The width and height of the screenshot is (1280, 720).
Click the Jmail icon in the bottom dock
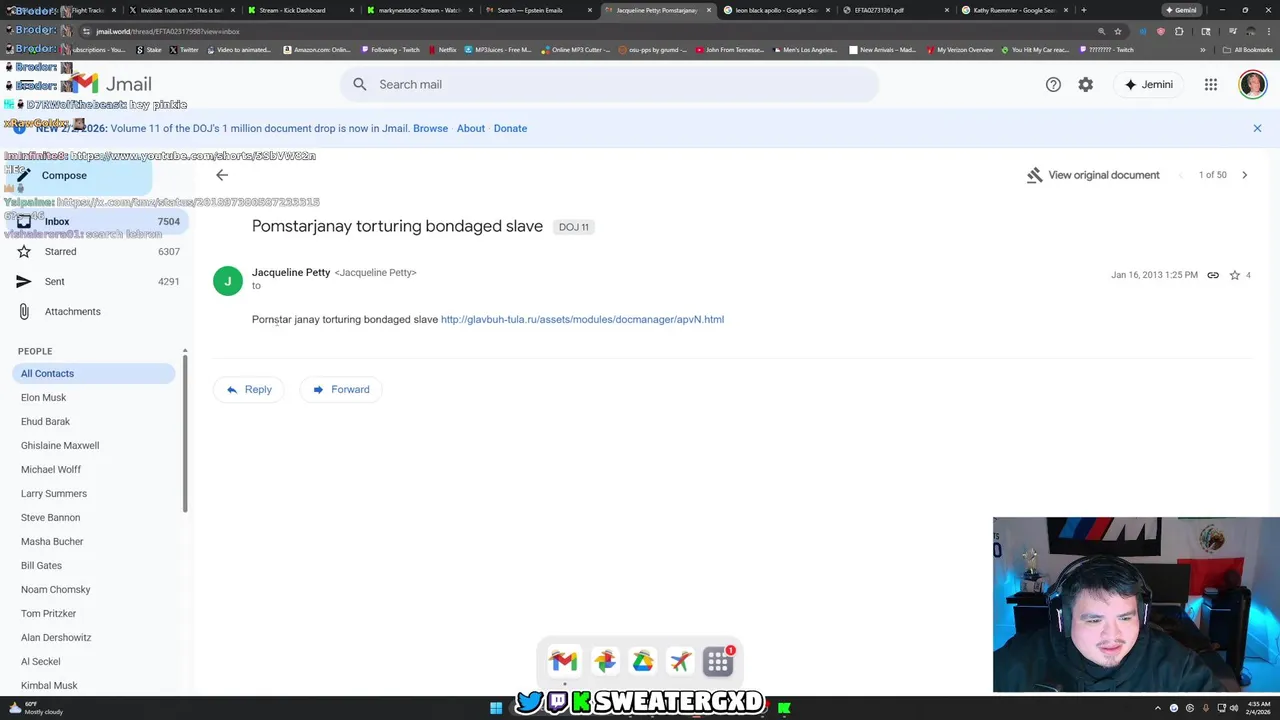point(564,661)
